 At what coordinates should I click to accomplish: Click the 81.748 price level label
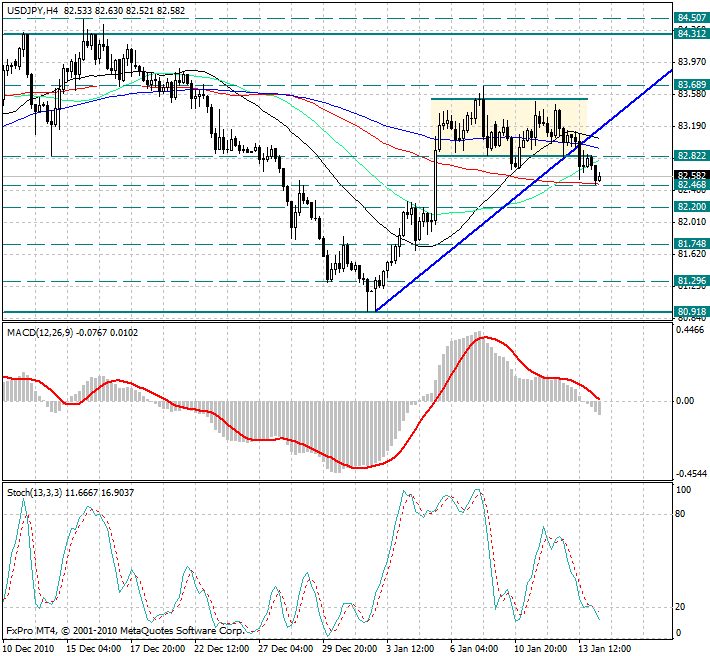tap(691, 244)
